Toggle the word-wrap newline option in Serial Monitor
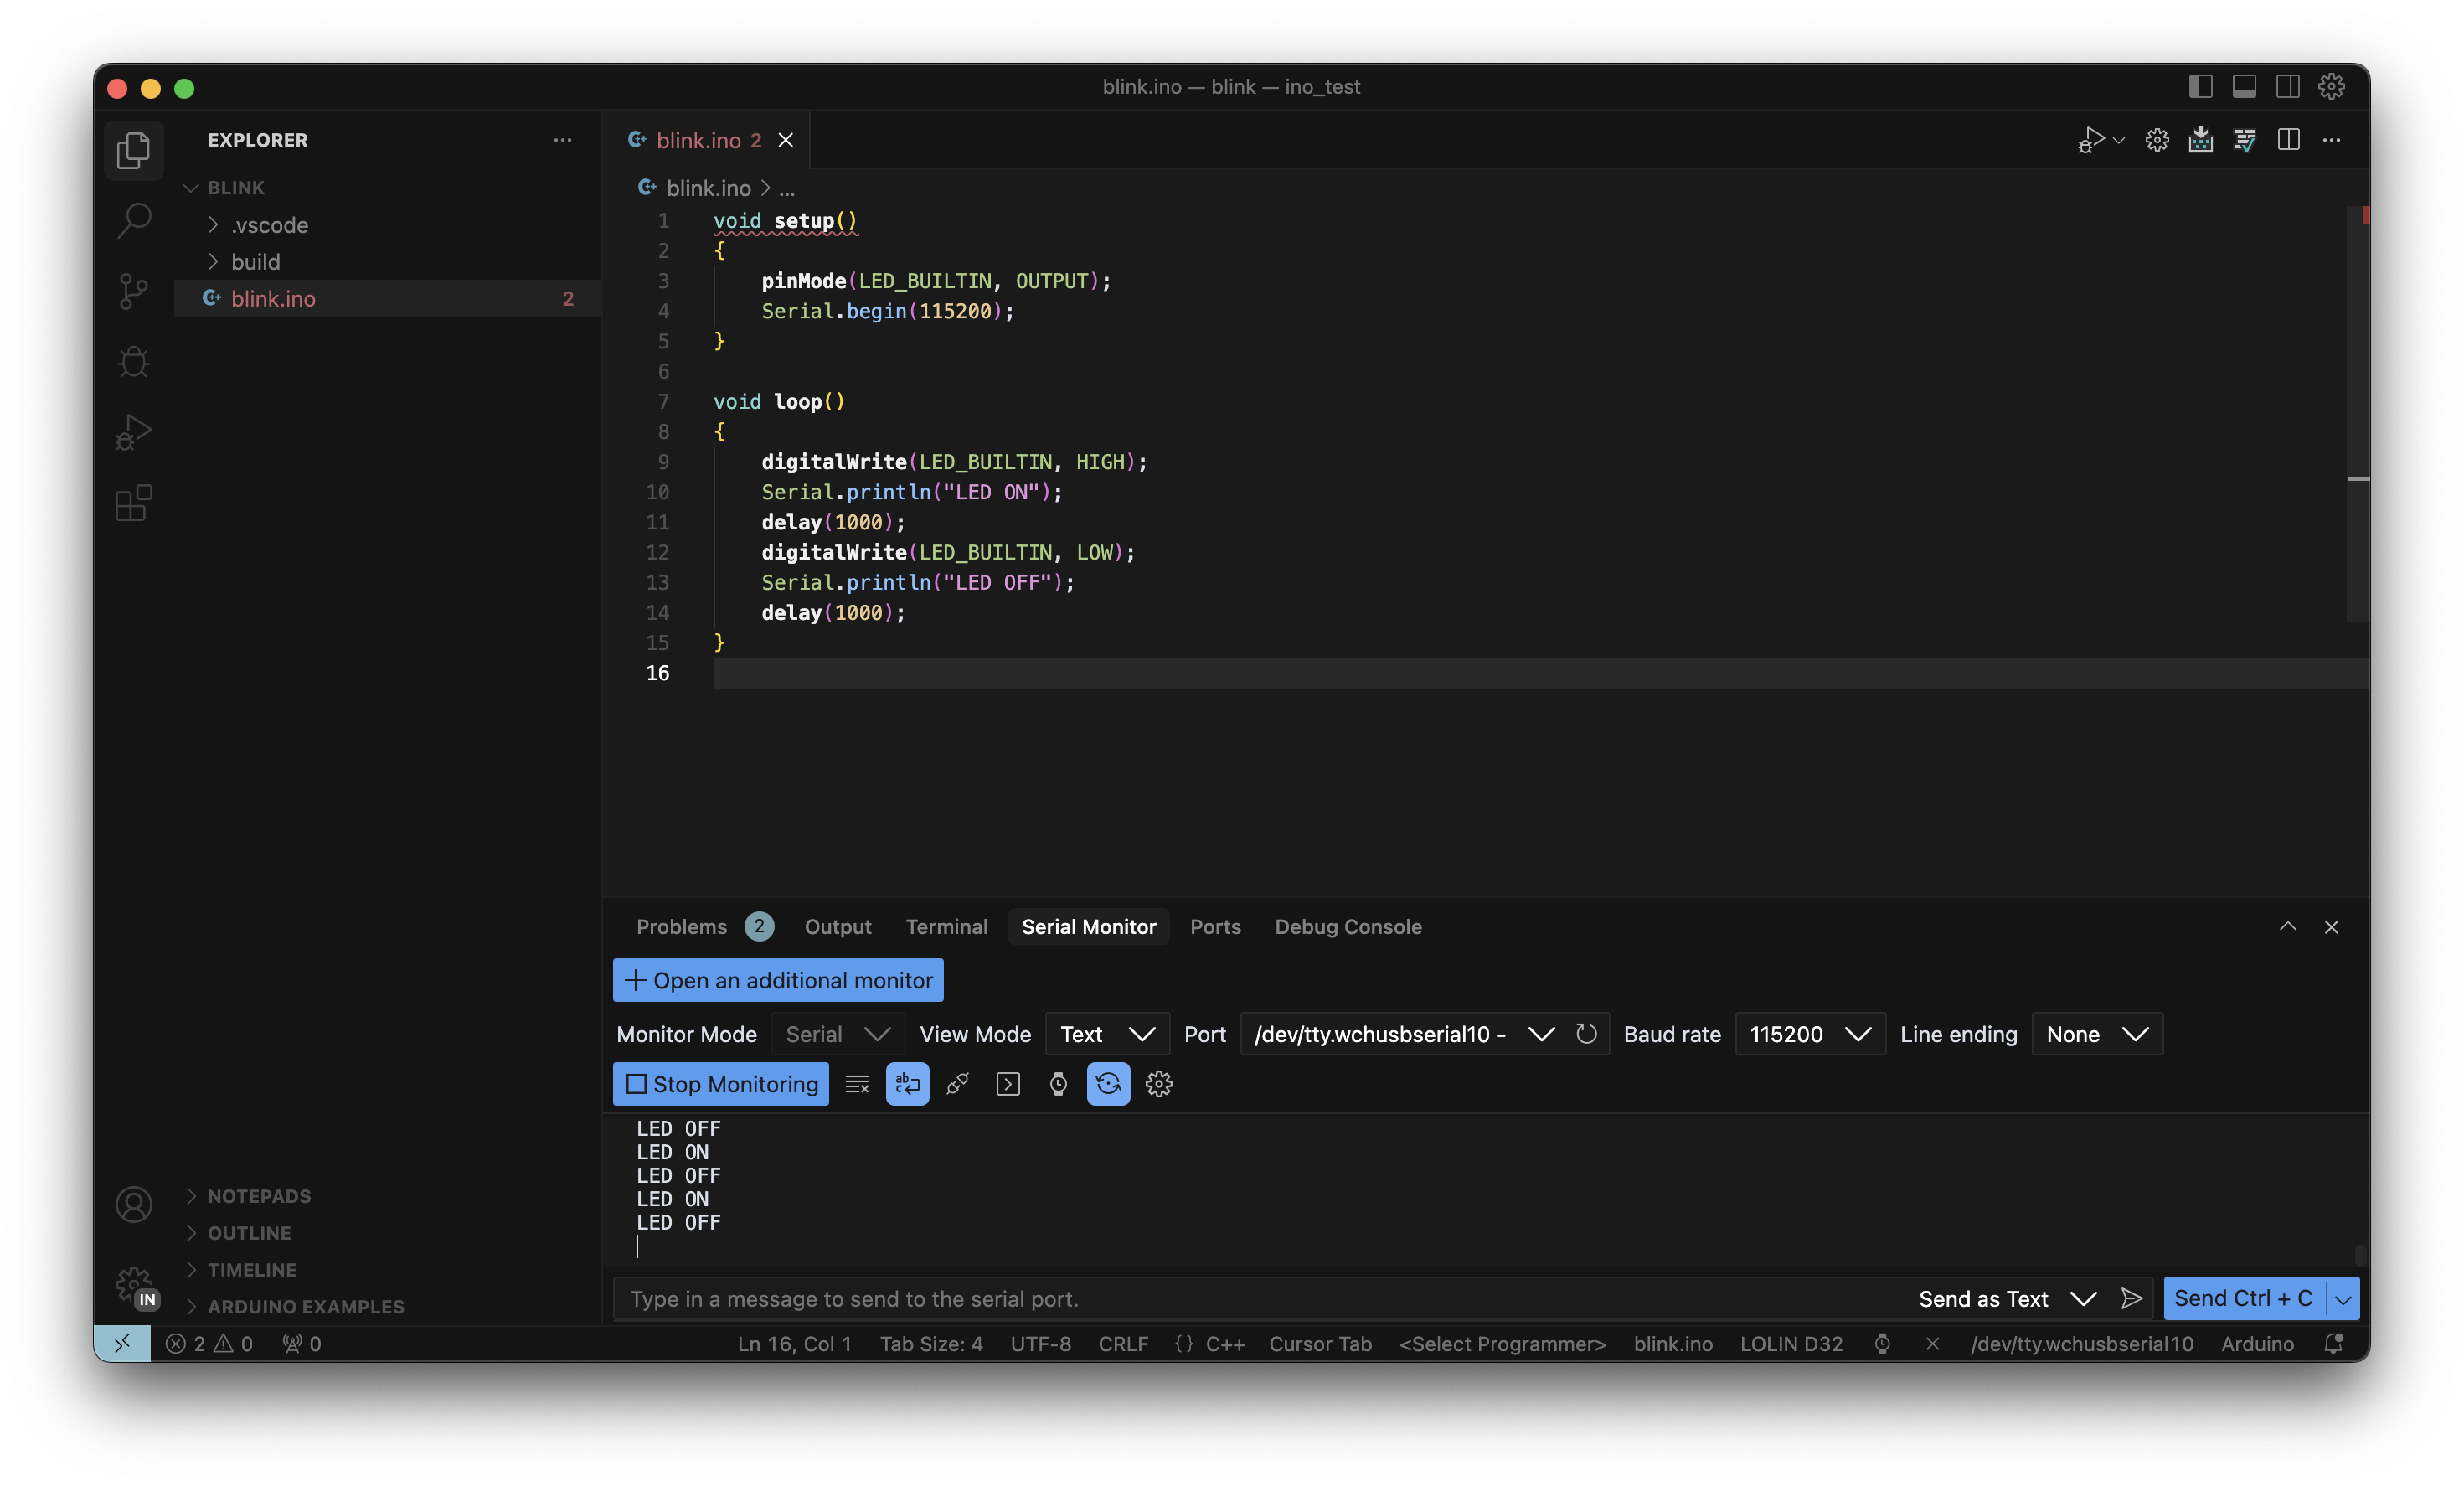2464x1486 pixels. click(907, 1084)
